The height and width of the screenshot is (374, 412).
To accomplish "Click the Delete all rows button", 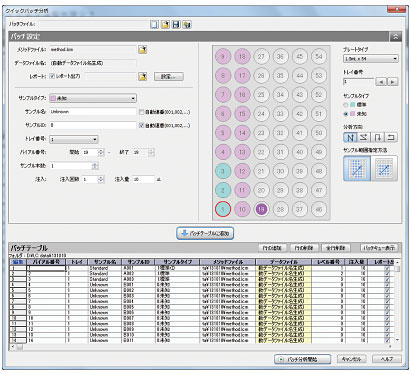I will click(336, 248).
